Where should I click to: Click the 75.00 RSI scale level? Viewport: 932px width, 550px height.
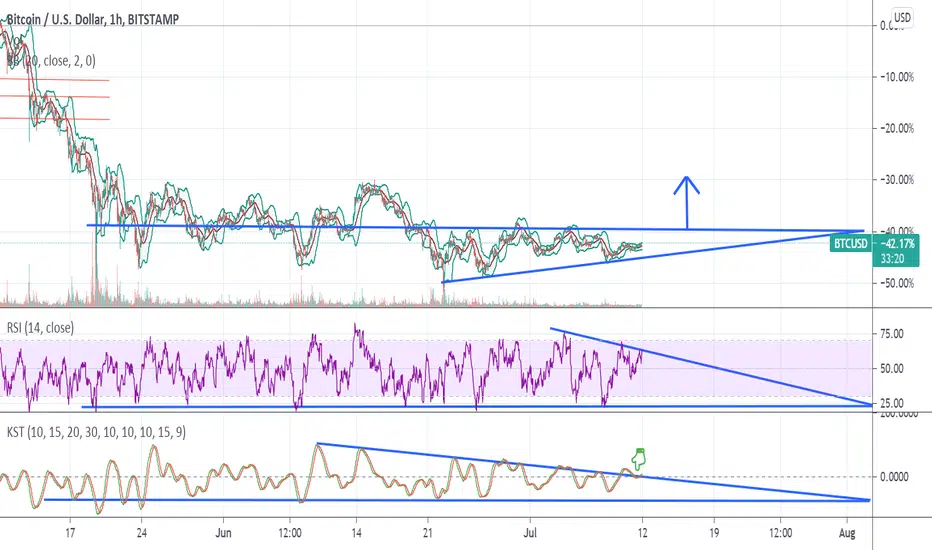click(x=892, y=334)
